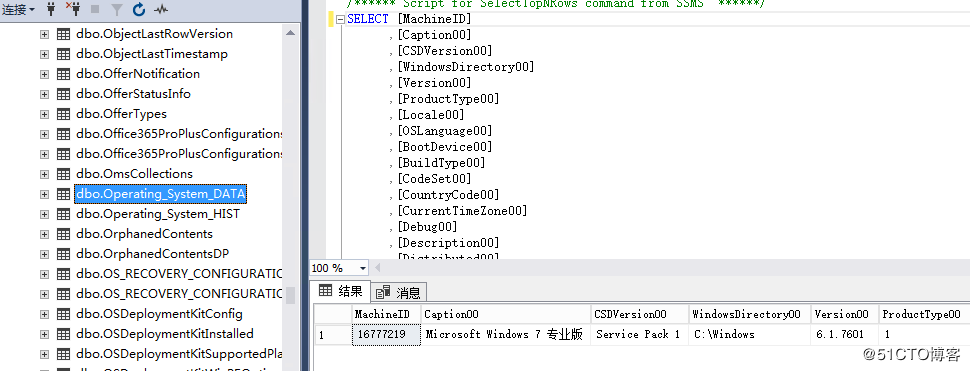Click the gray Stop square icon
The height and width of the screenshot is (371, 970).
tap(95, 9)
